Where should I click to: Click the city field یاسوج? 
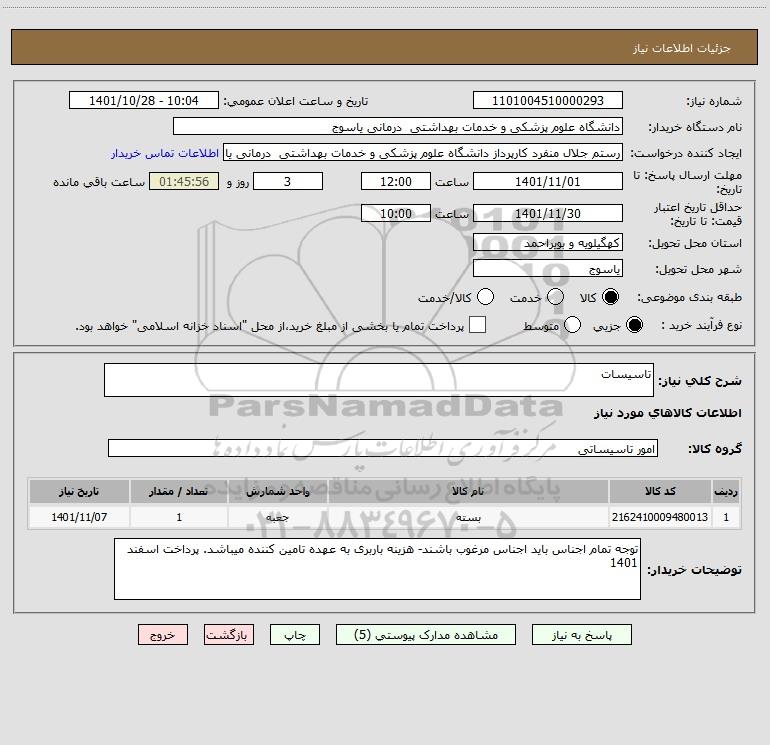(548, 268)
